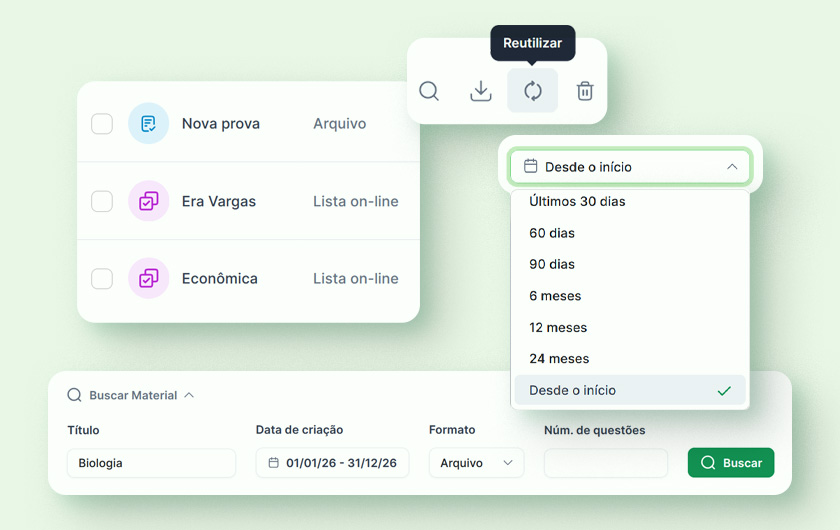The image size is (840, 530).
Task: Open the Formato Arquivo dropdown
Action: pyautogui.click(x=476, y=462)
